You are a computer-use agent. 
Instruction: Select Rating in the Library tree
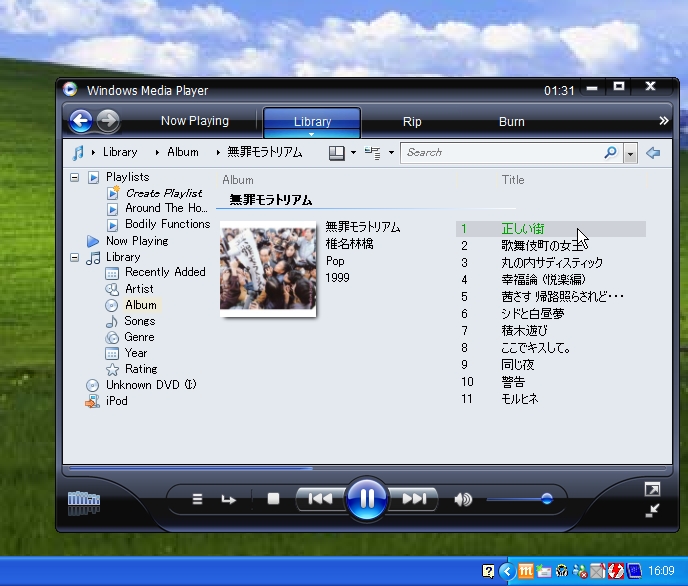[x=141, y=369]
